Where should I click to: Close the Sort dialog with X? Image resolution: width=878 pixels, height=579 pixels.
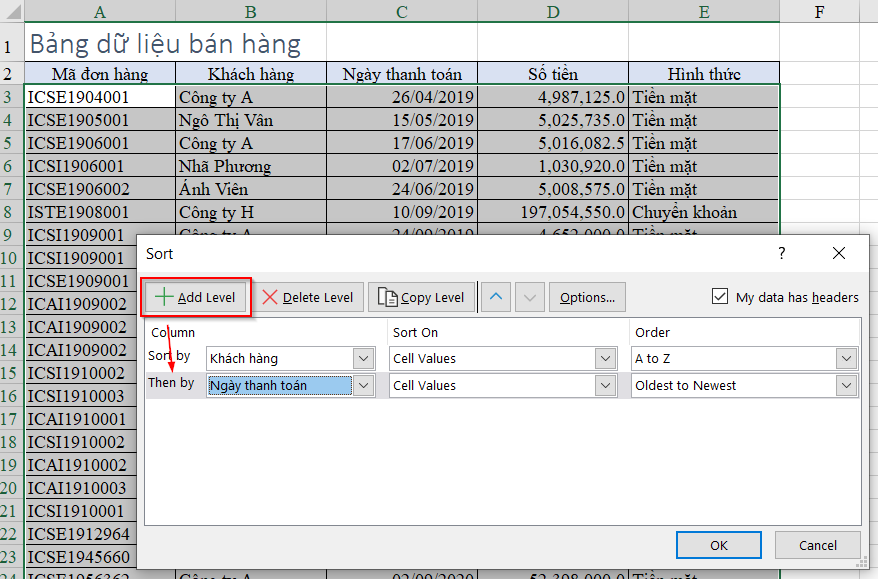(839, 253)
